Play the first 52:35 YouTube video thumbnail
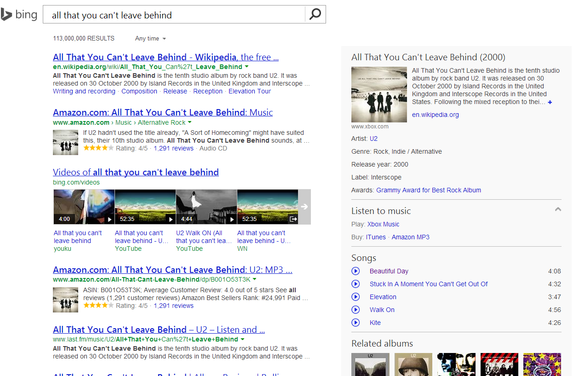The image size is (579, 376). [x=145, y=207]
